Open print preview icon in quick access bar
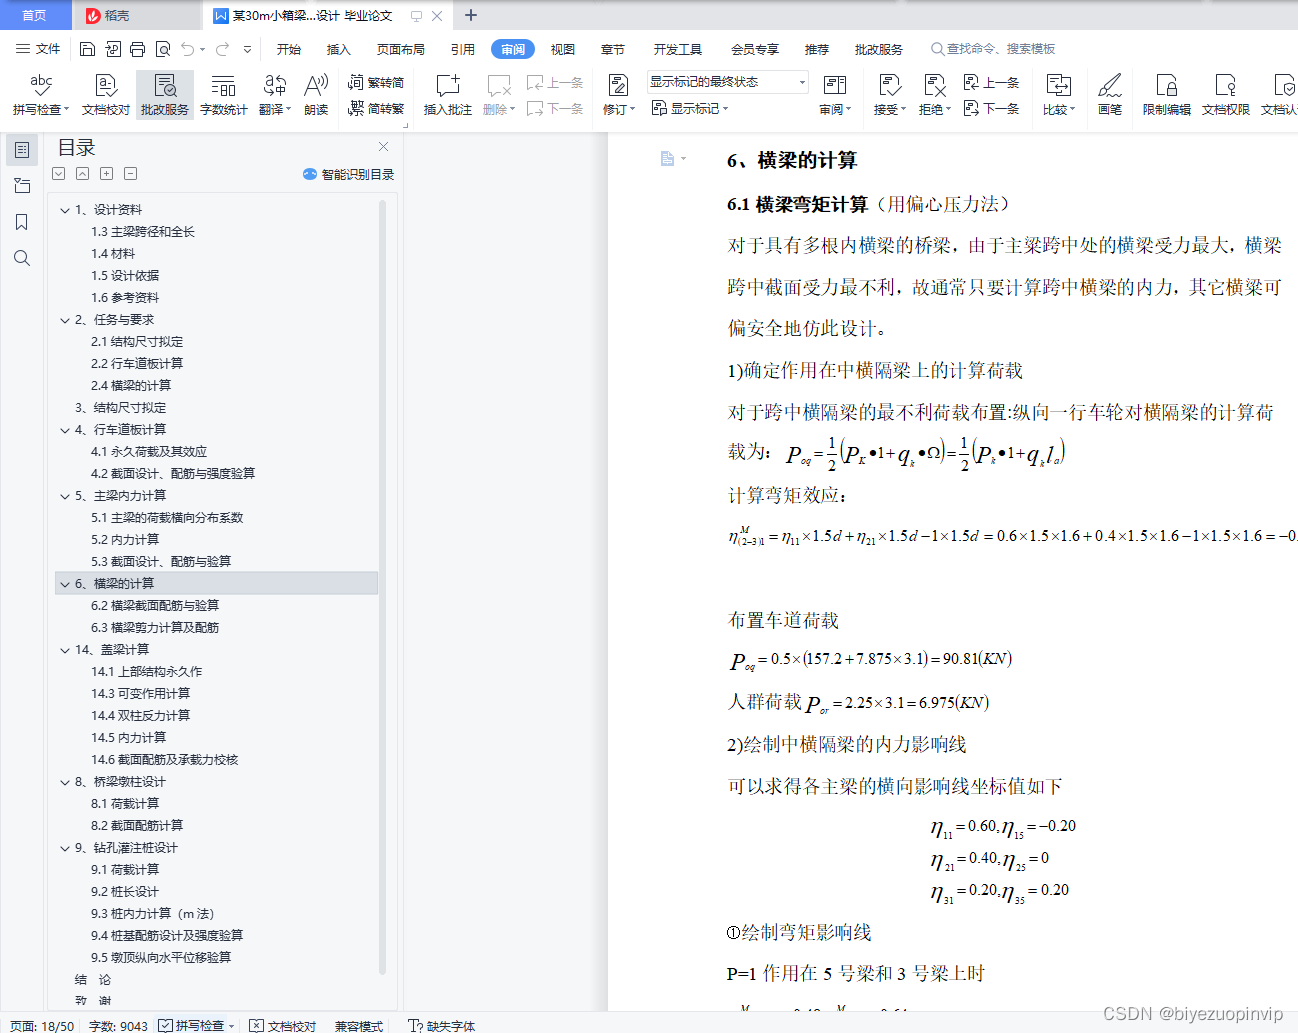Image resolution: width=1298 pixels, height=1033 pixels. [x=162, y=49]
